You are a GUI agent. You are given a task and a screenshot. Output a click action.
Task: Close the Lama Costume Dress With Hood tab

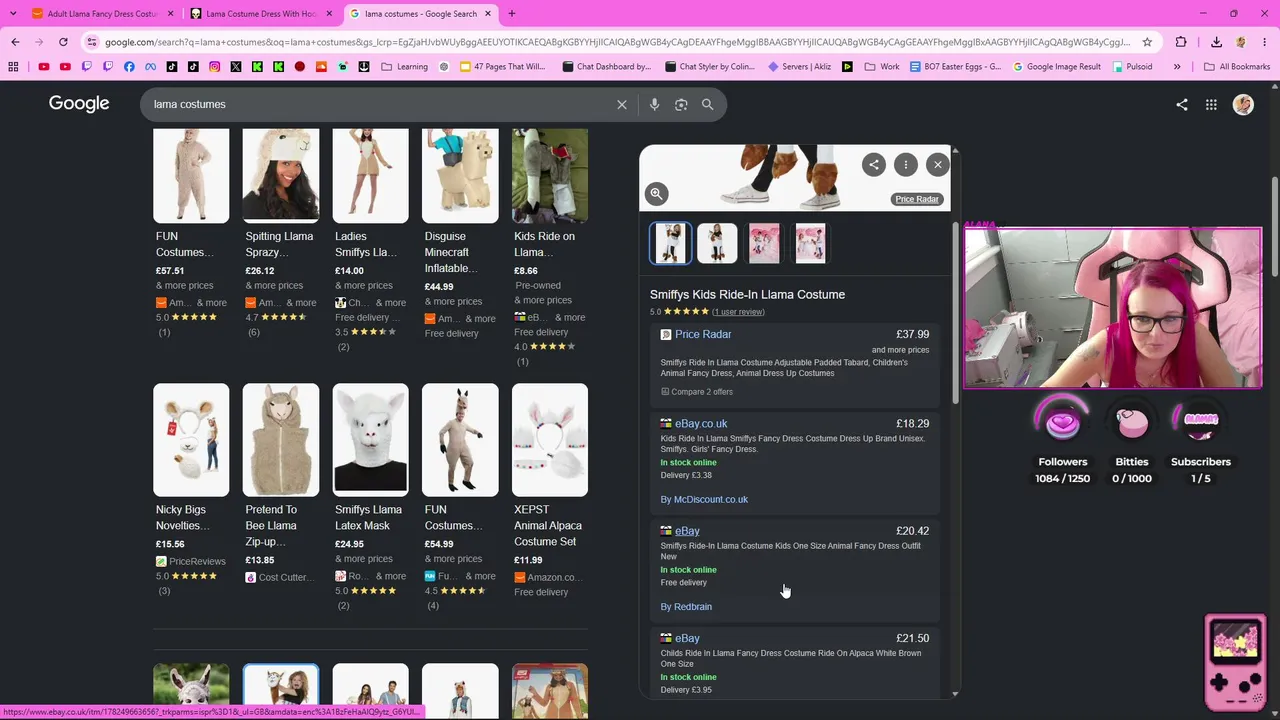[329, 14]
